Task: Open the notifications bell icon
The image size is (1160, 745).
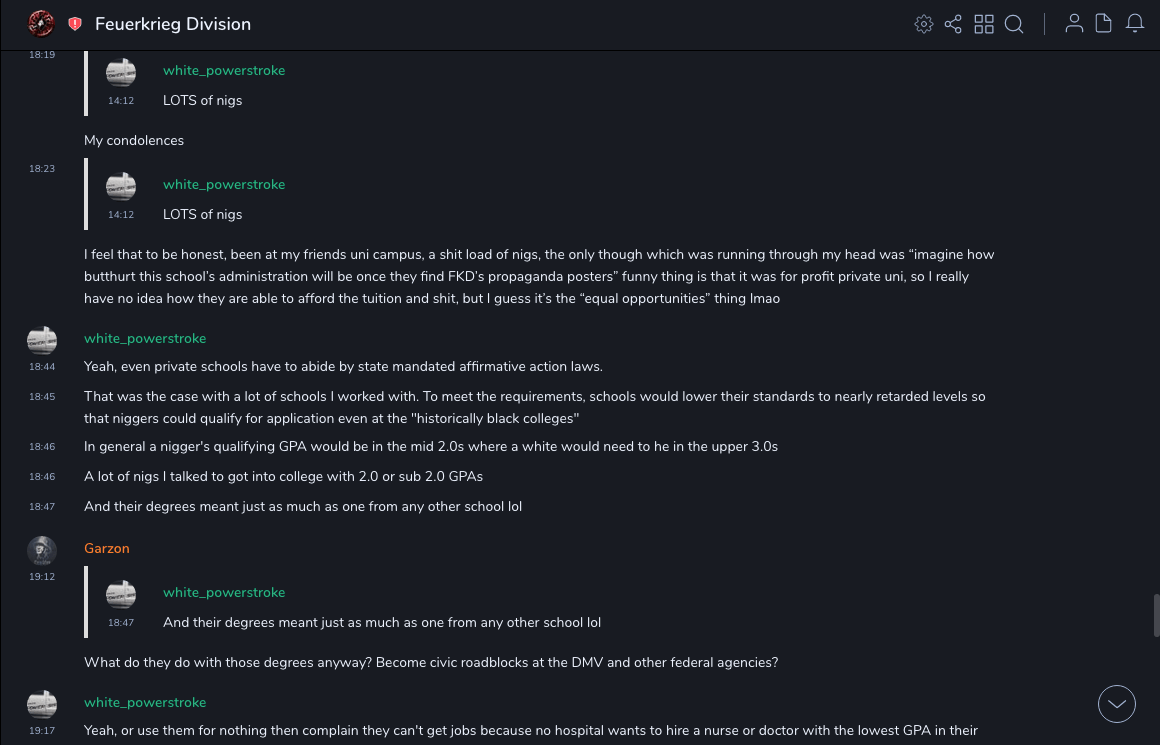Action: click(1135, 24)
